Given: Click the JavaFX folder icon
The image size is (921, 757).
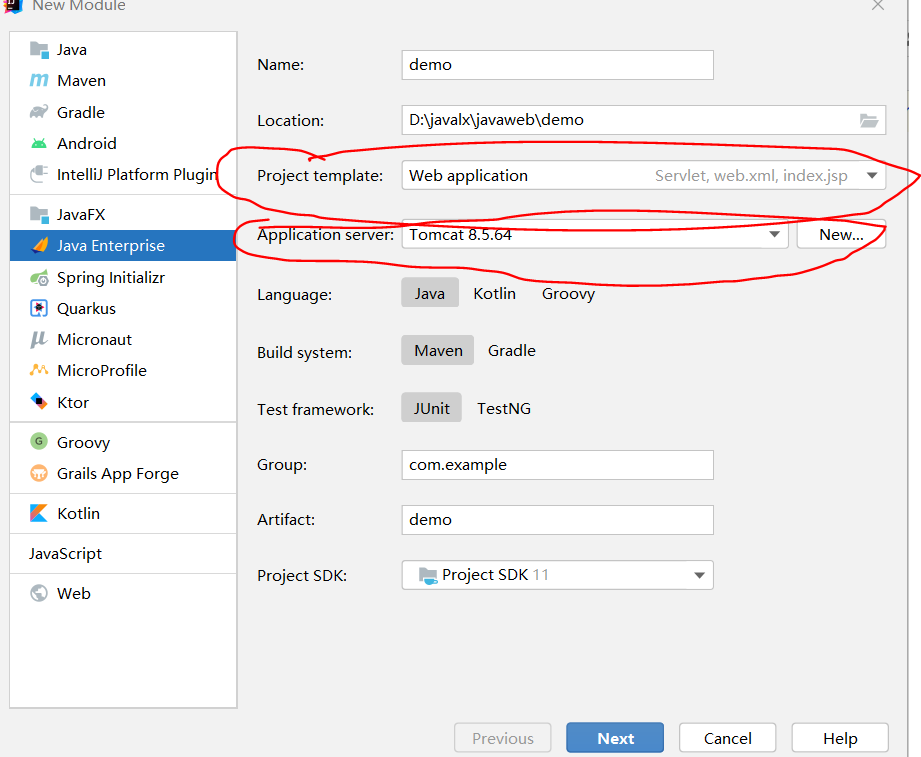Looking at the screenshot, I should 39,214.
